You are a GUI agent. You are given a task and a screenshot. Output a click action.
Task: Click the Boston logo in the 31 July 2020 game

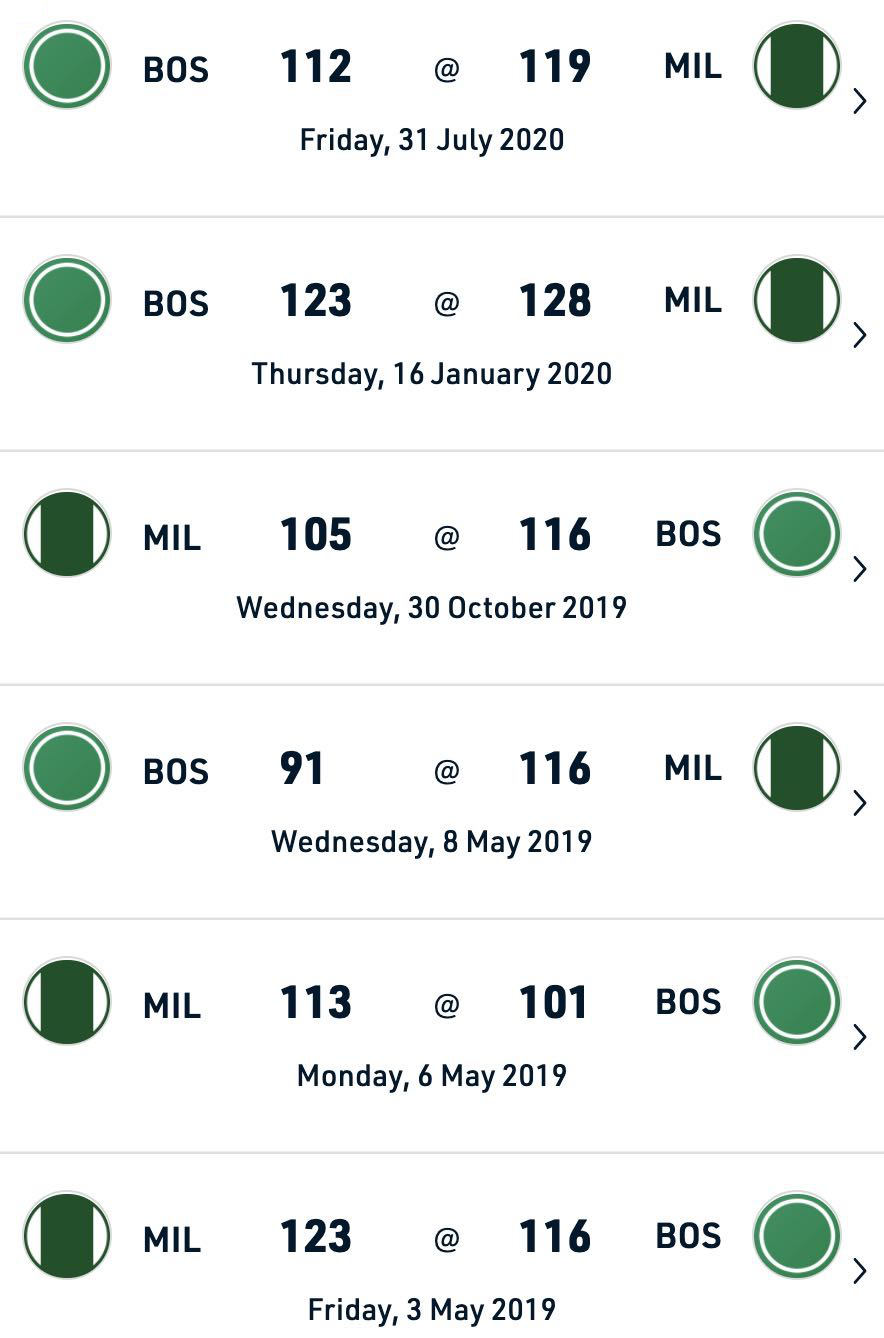point(67,65)
